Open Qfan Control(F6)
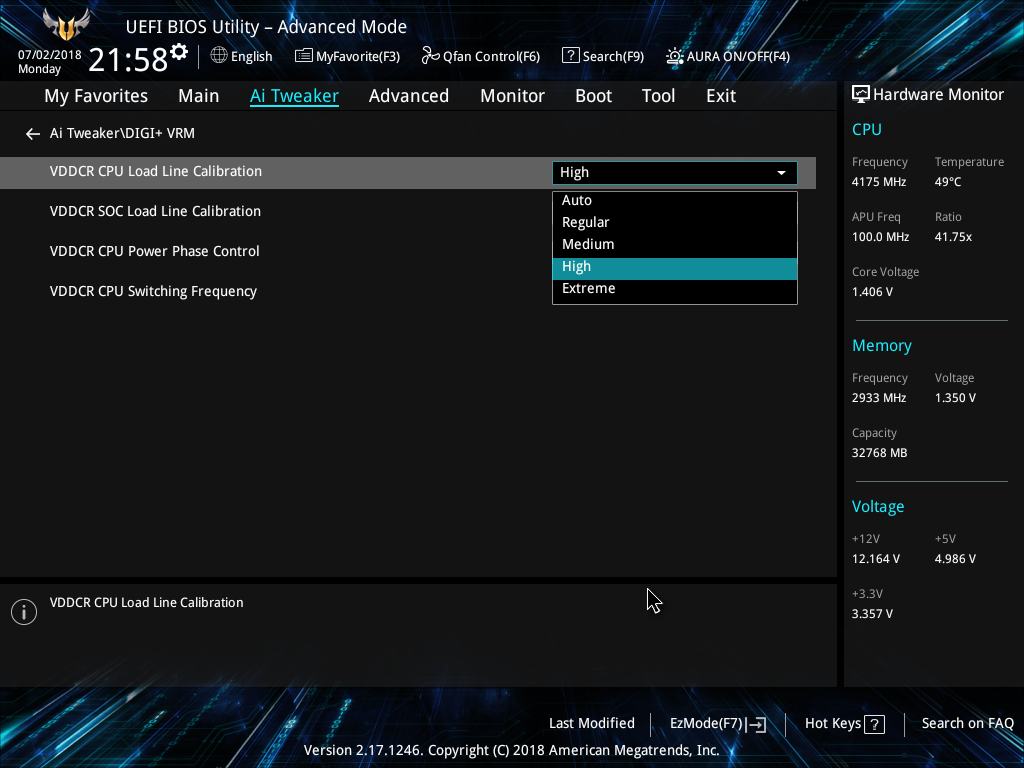This screenshot has width=1024, height=768. click(481, 56)
